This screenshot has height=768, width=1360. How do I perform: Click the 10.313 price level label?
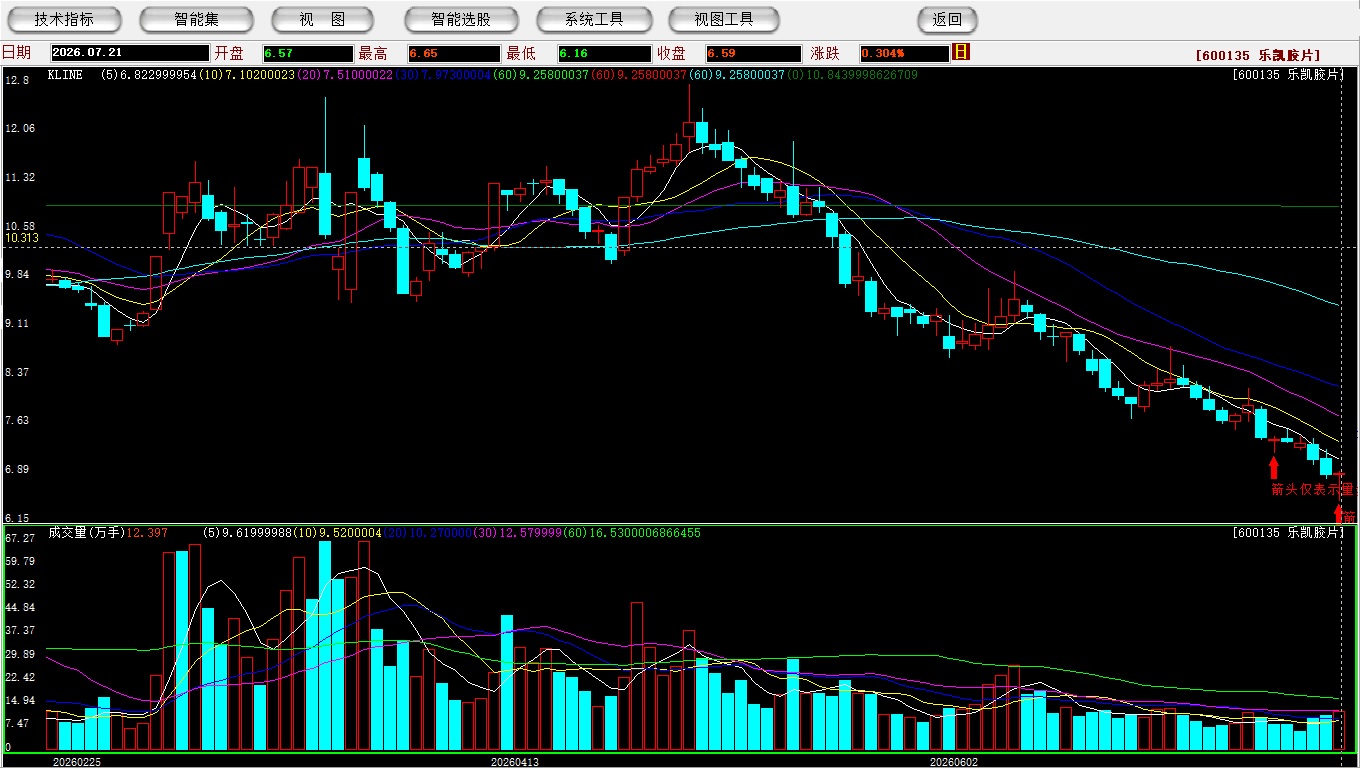coord(22,238)
